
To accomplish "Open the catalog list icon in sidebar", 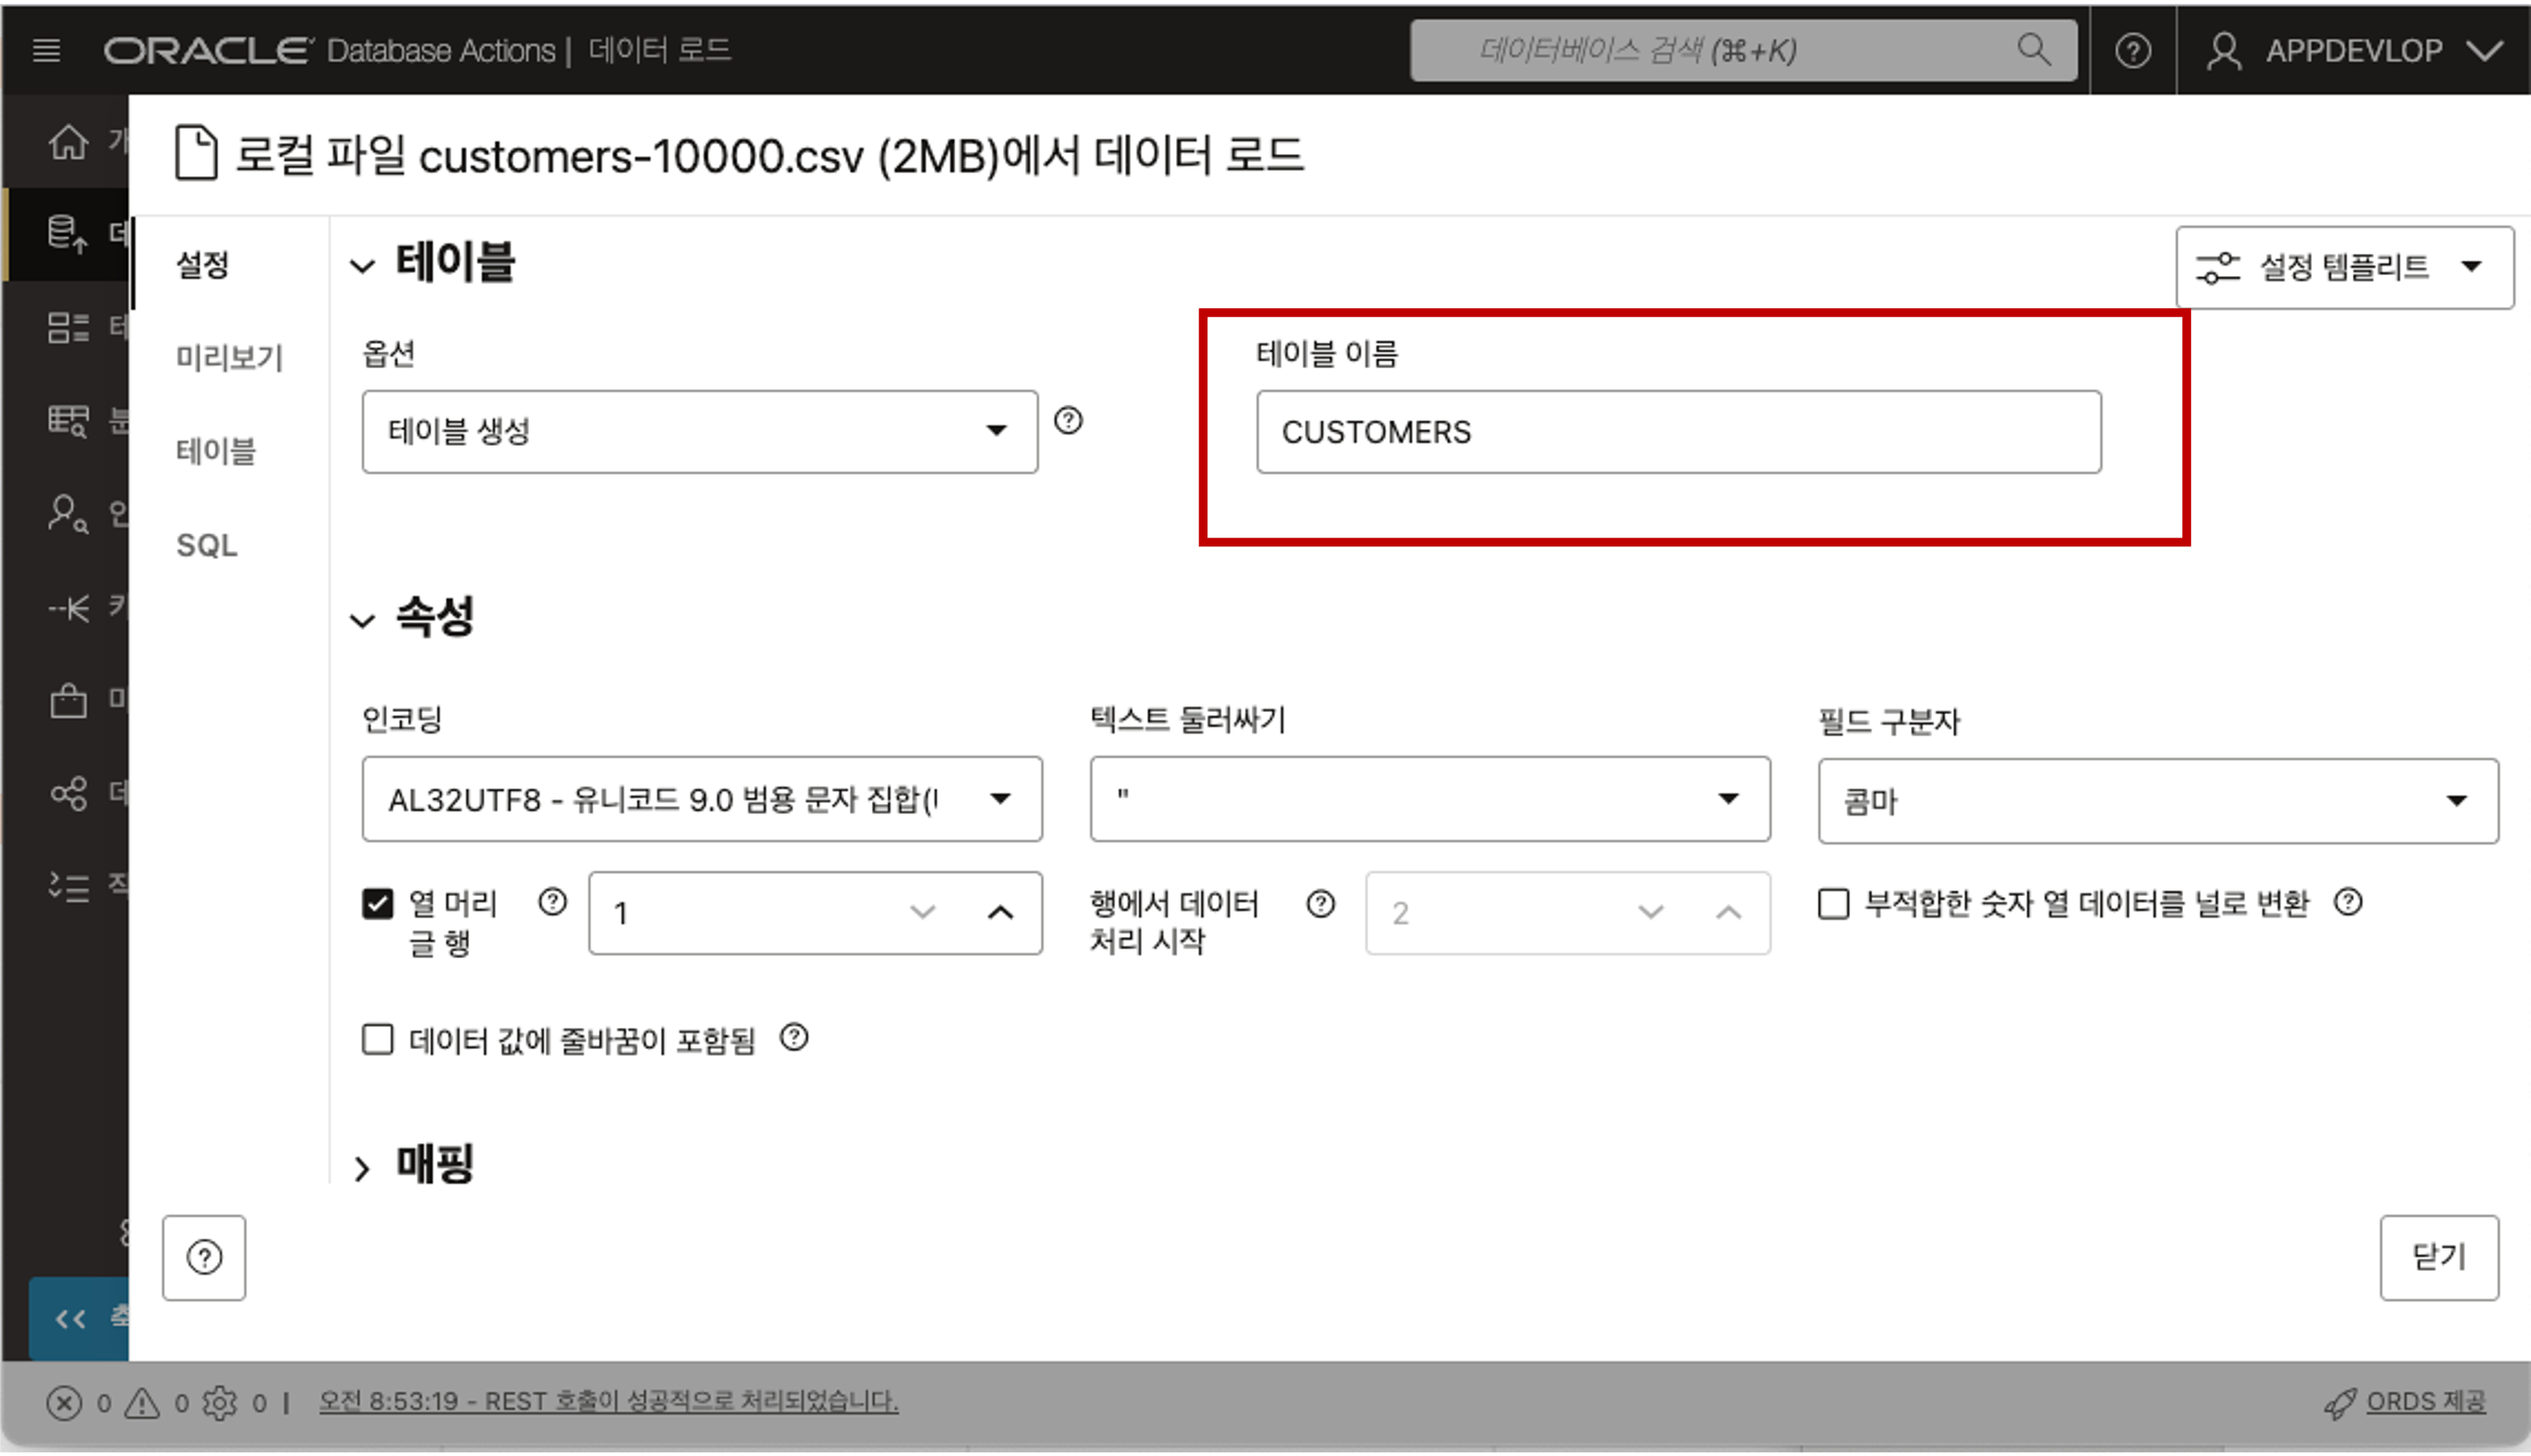I will [x=68, y=327].
